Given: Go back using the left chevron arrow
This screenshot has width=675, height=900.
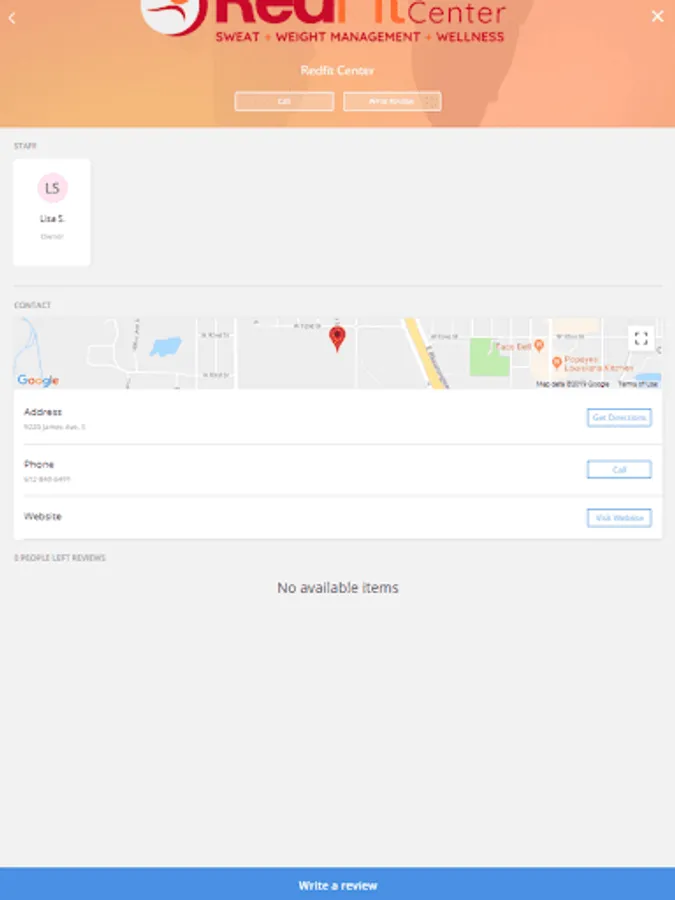Looking at the screenshot, I should pyautogui.click(x=12, y=18).
